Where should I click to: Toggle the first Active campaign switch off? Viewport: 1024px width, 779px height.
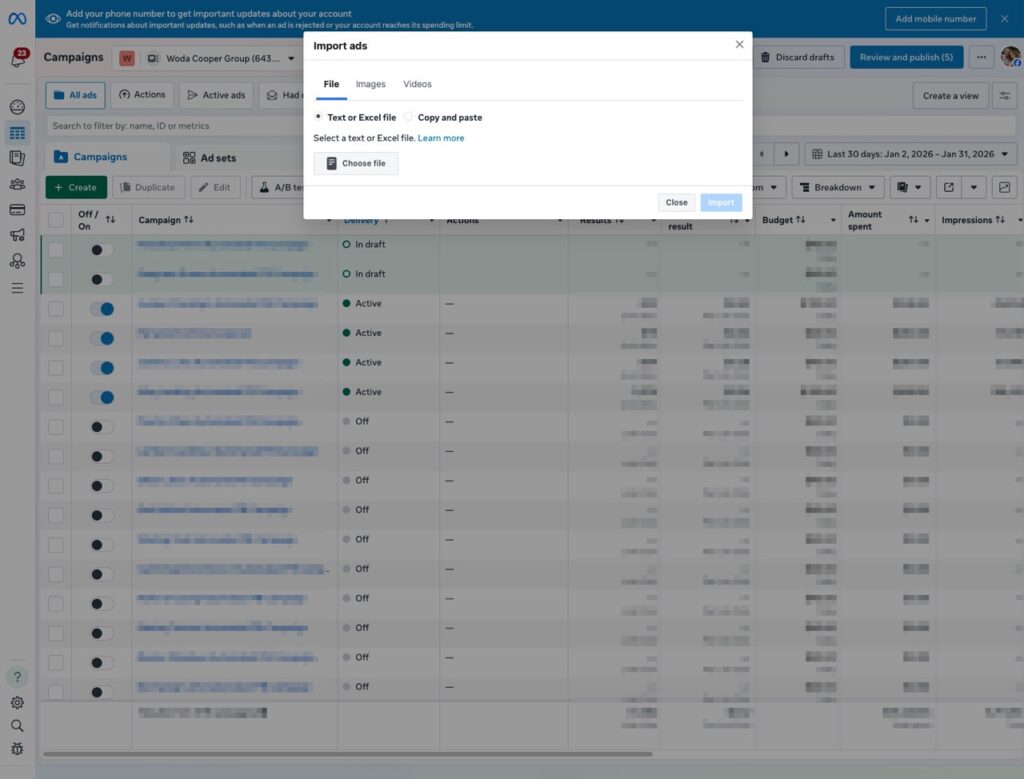coord(101,309)
